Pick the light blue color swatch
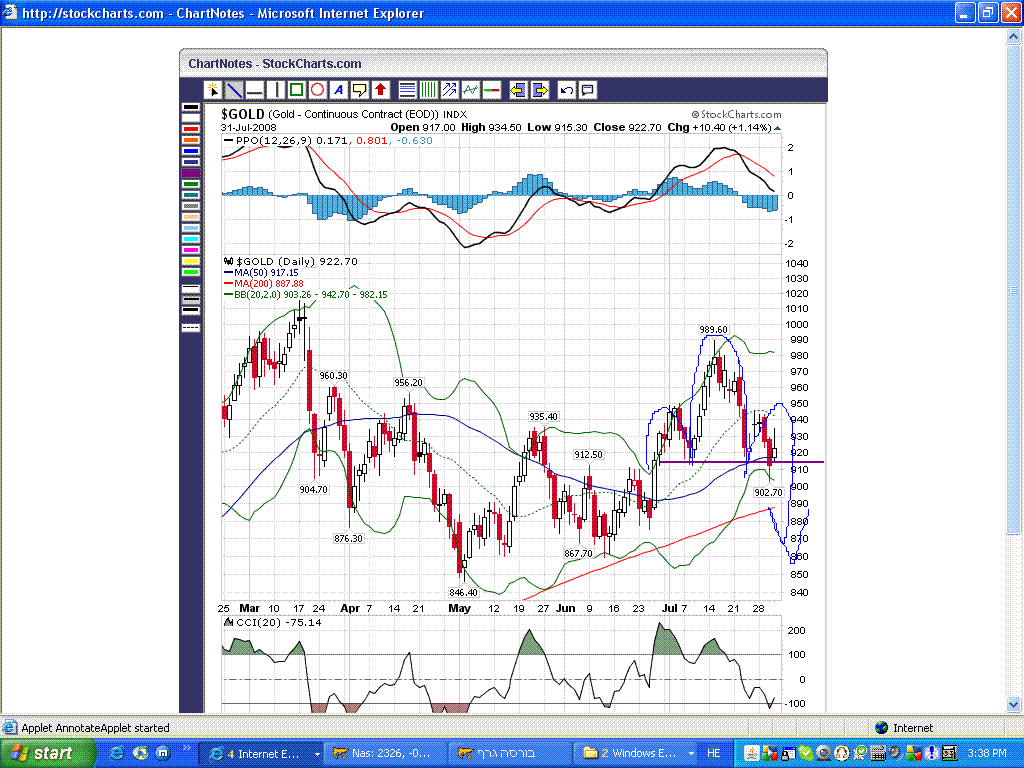 (191, 229)
